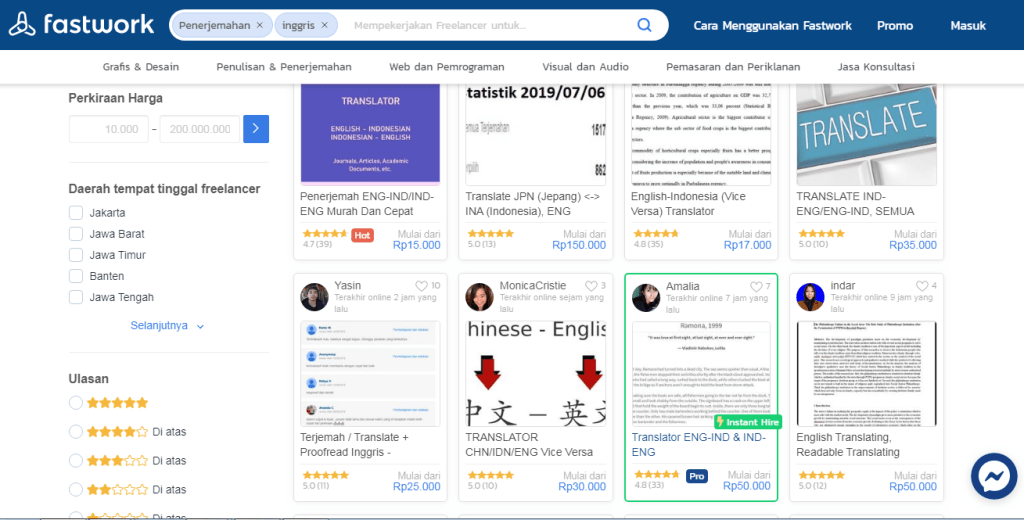Check the Jakarta location checkbox
Image resolution: width=1024 pixels, height=520 pixels.
pos(76,213)
